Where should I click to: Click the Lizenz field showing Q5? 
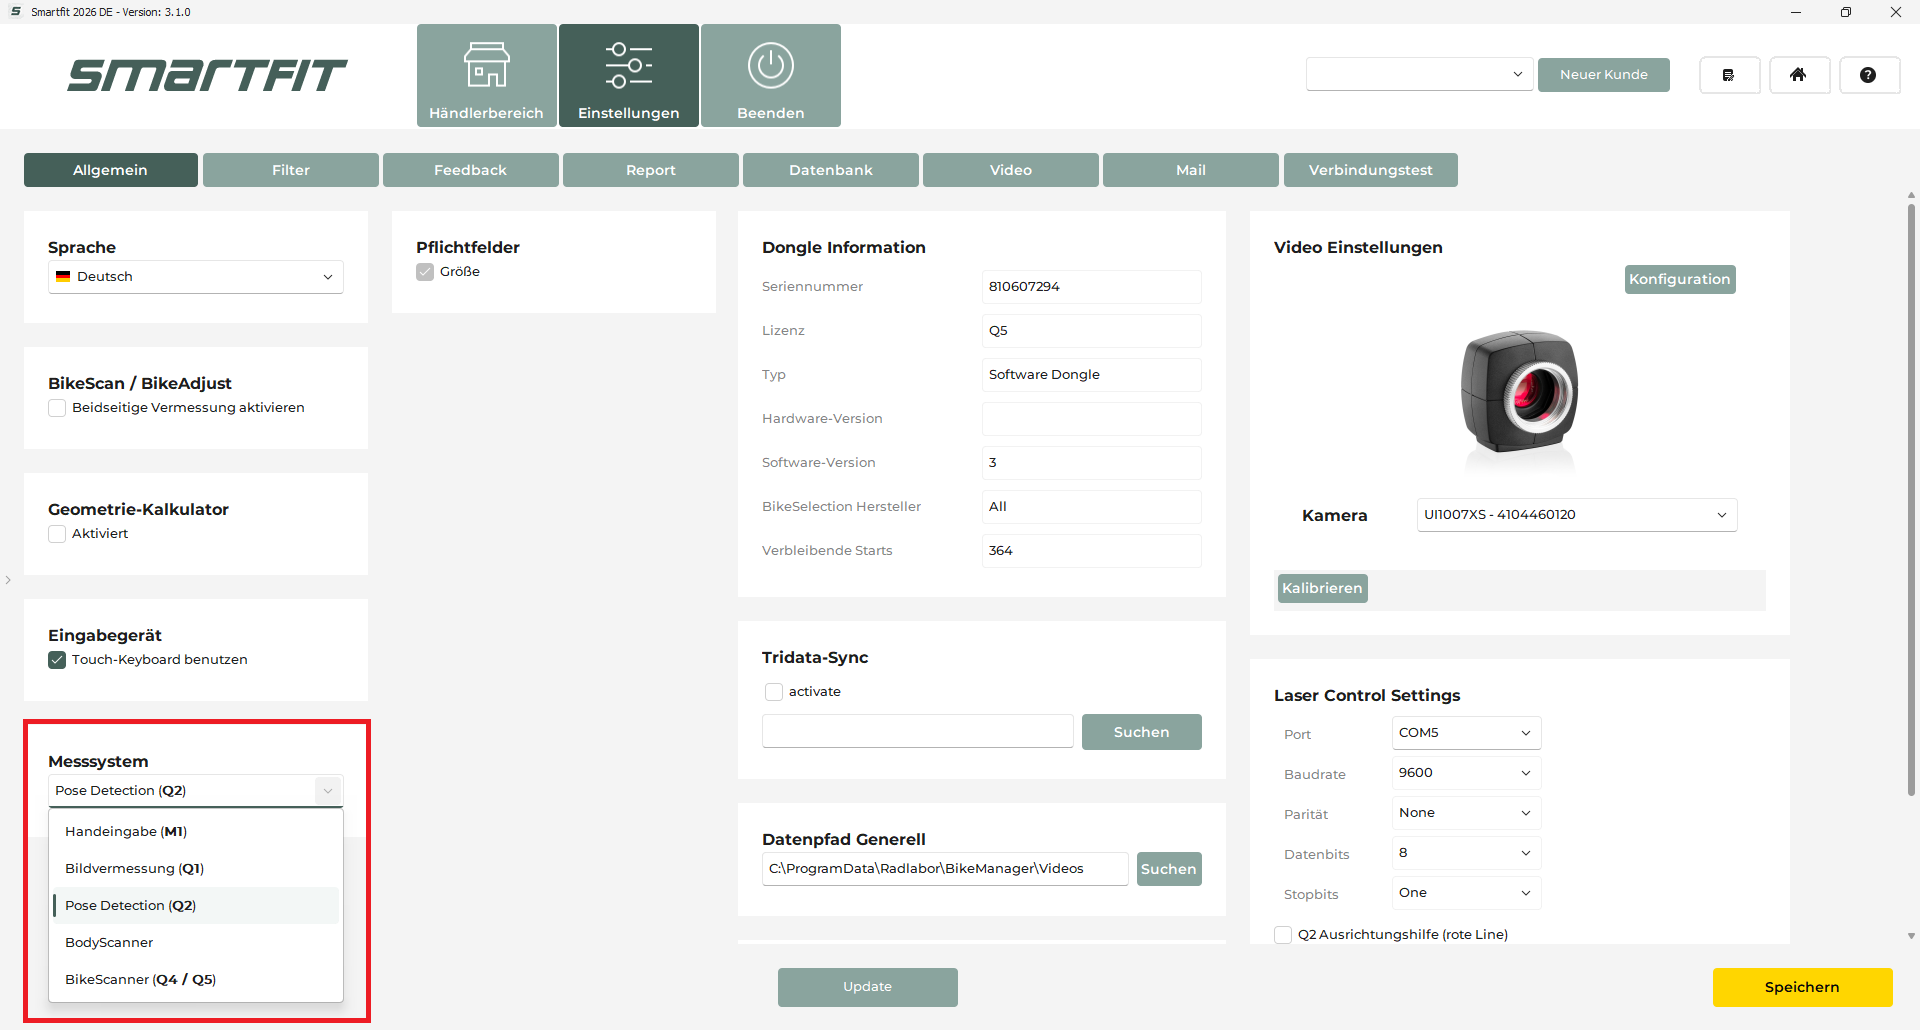(1092, 331)
